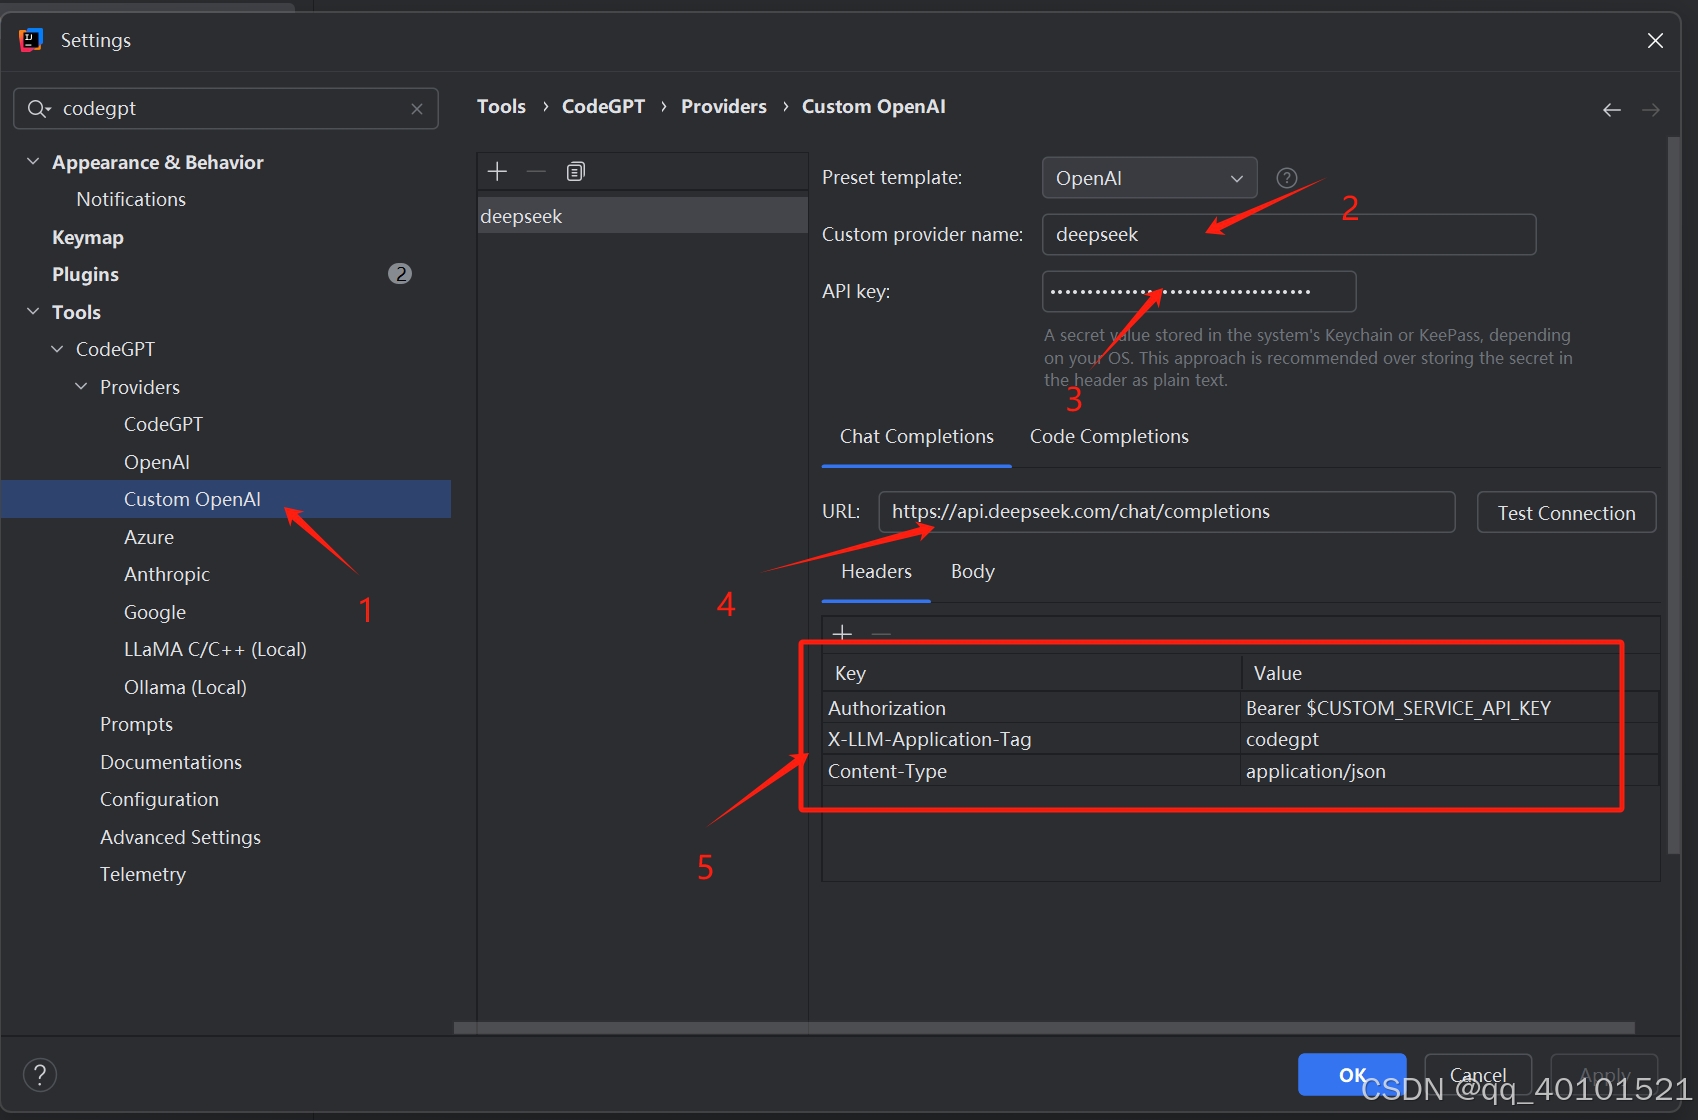This screenshot has width=1698, height=1120.
Task: Focus the URL input field
Action: click(1167, 512)
